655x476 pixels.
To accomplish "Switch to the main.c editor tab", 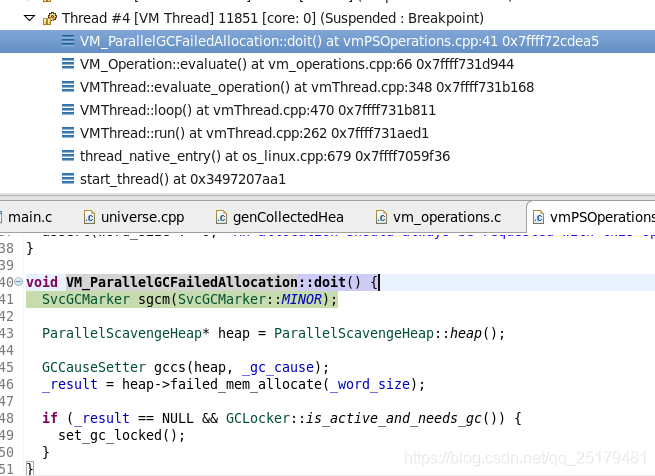I will pos(30,217).
